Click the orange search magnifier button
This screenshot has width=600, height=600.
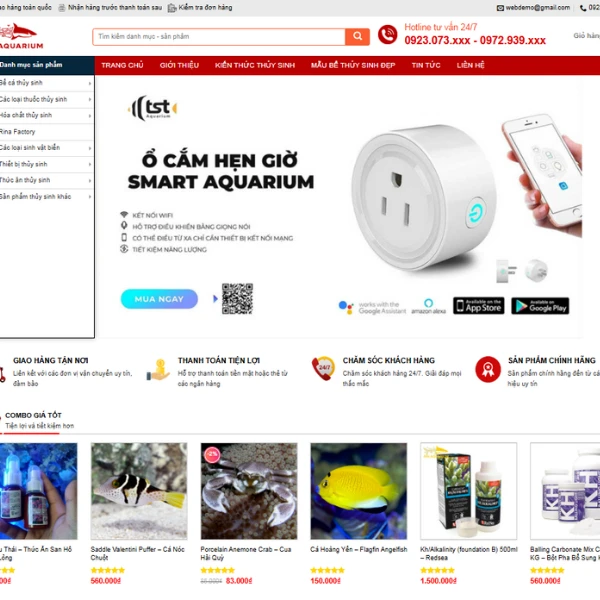point(357,36)
